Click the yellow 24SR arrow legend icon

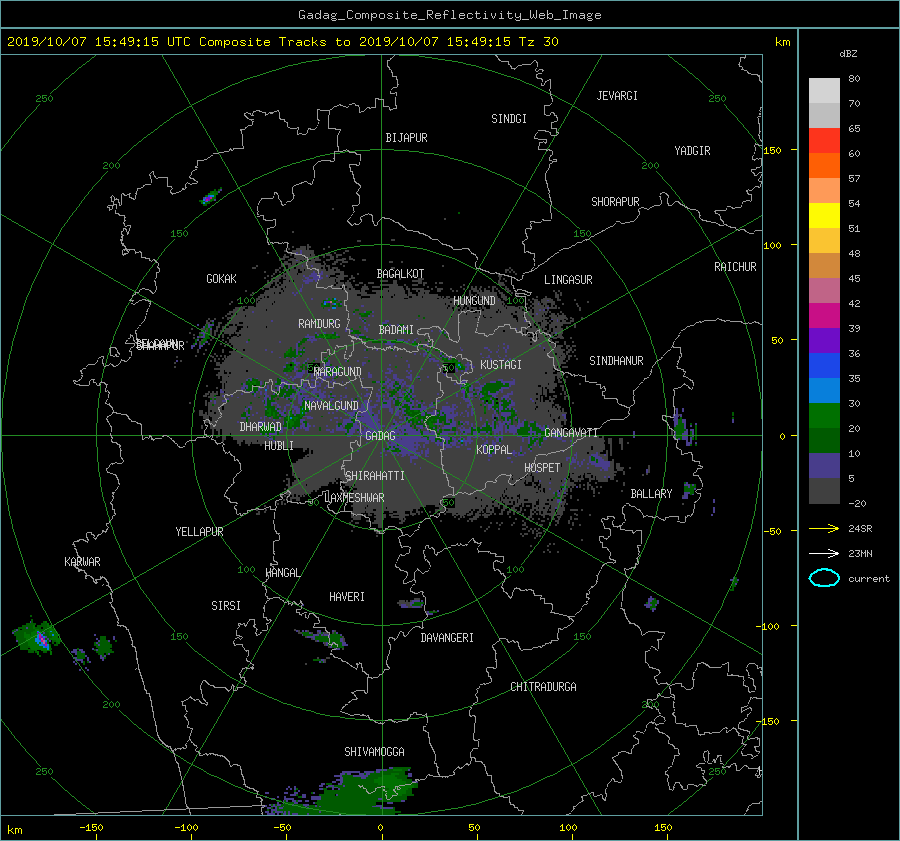pos(824,528)
